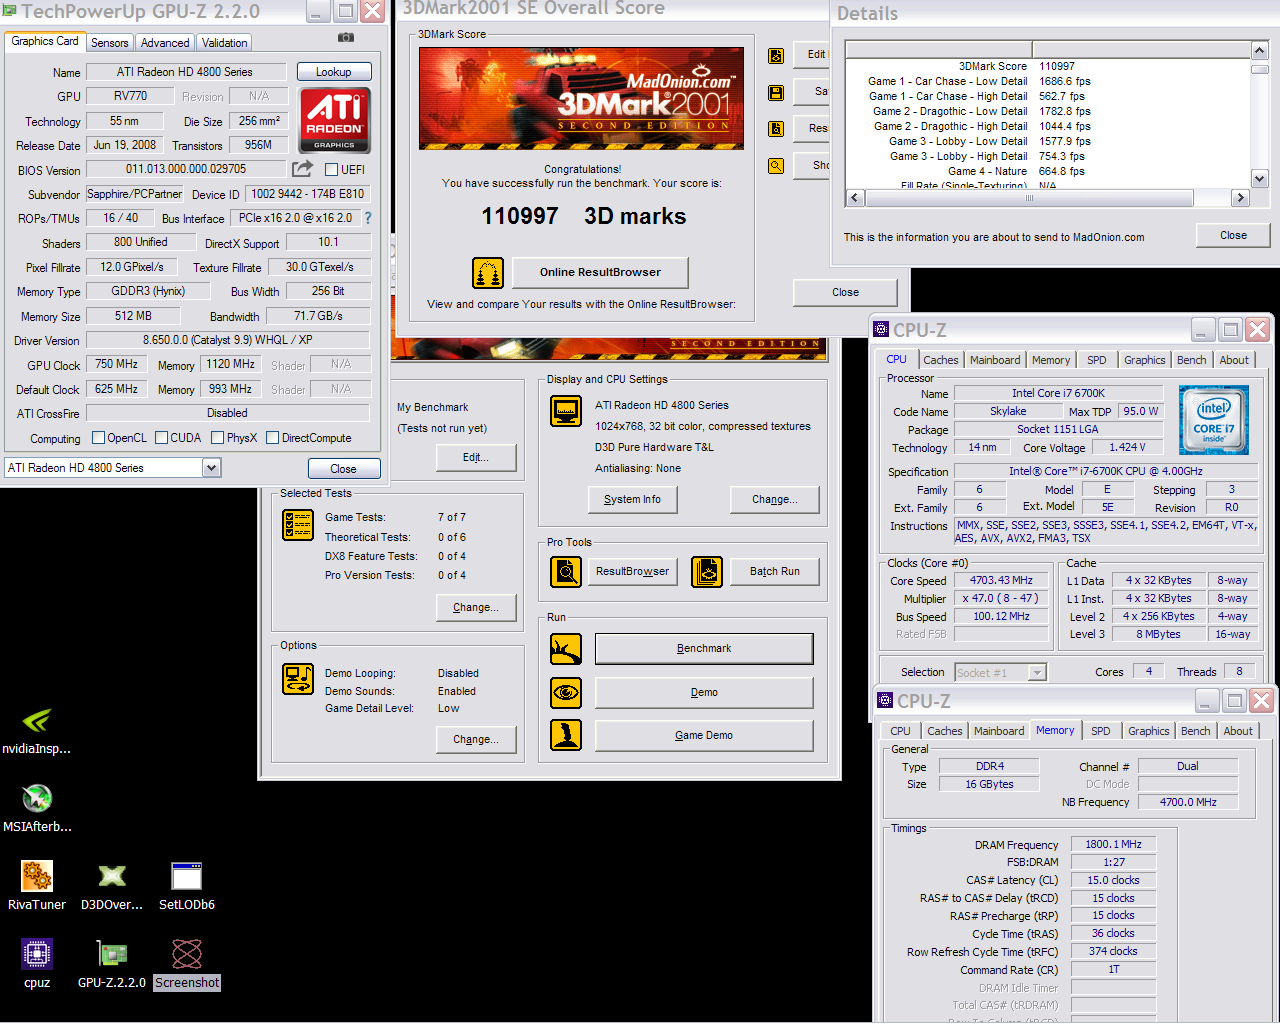
Task: Click the Edit button under My Benchmark
Action: coord(476,457)
